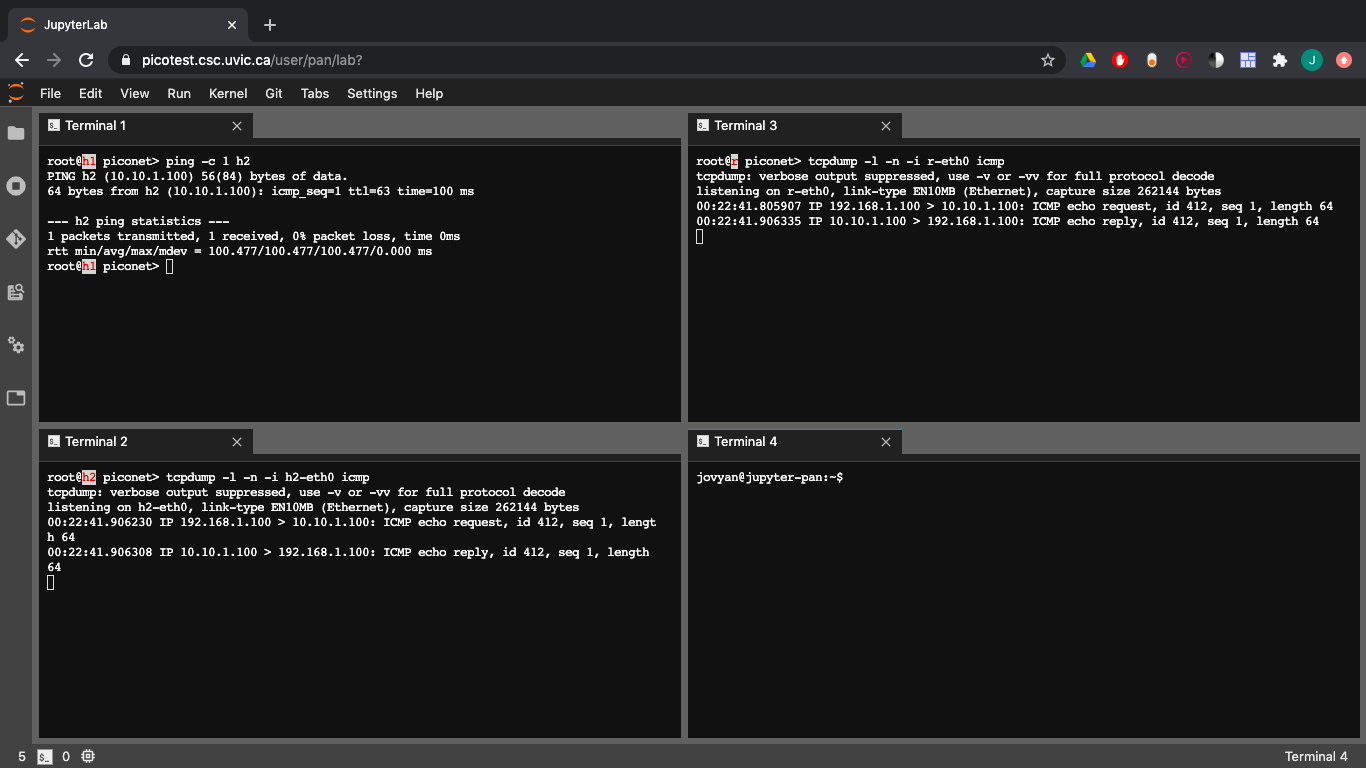Open the Settings menu

pyautogui.click(x=372, y=93)
